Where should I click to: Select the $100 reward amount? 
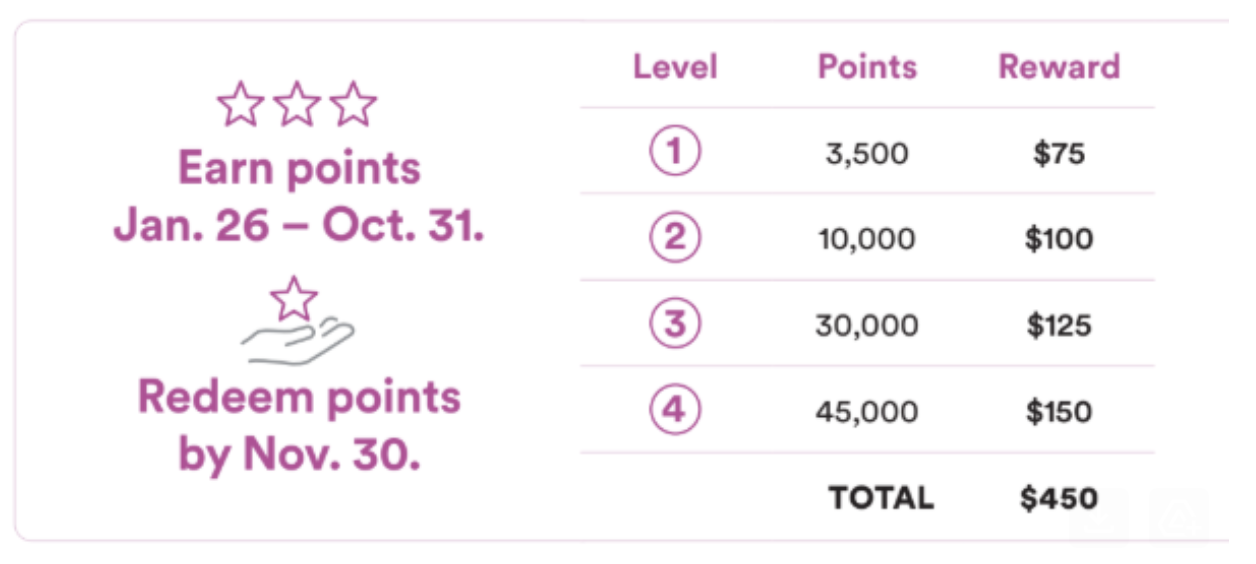[1059, 240]
